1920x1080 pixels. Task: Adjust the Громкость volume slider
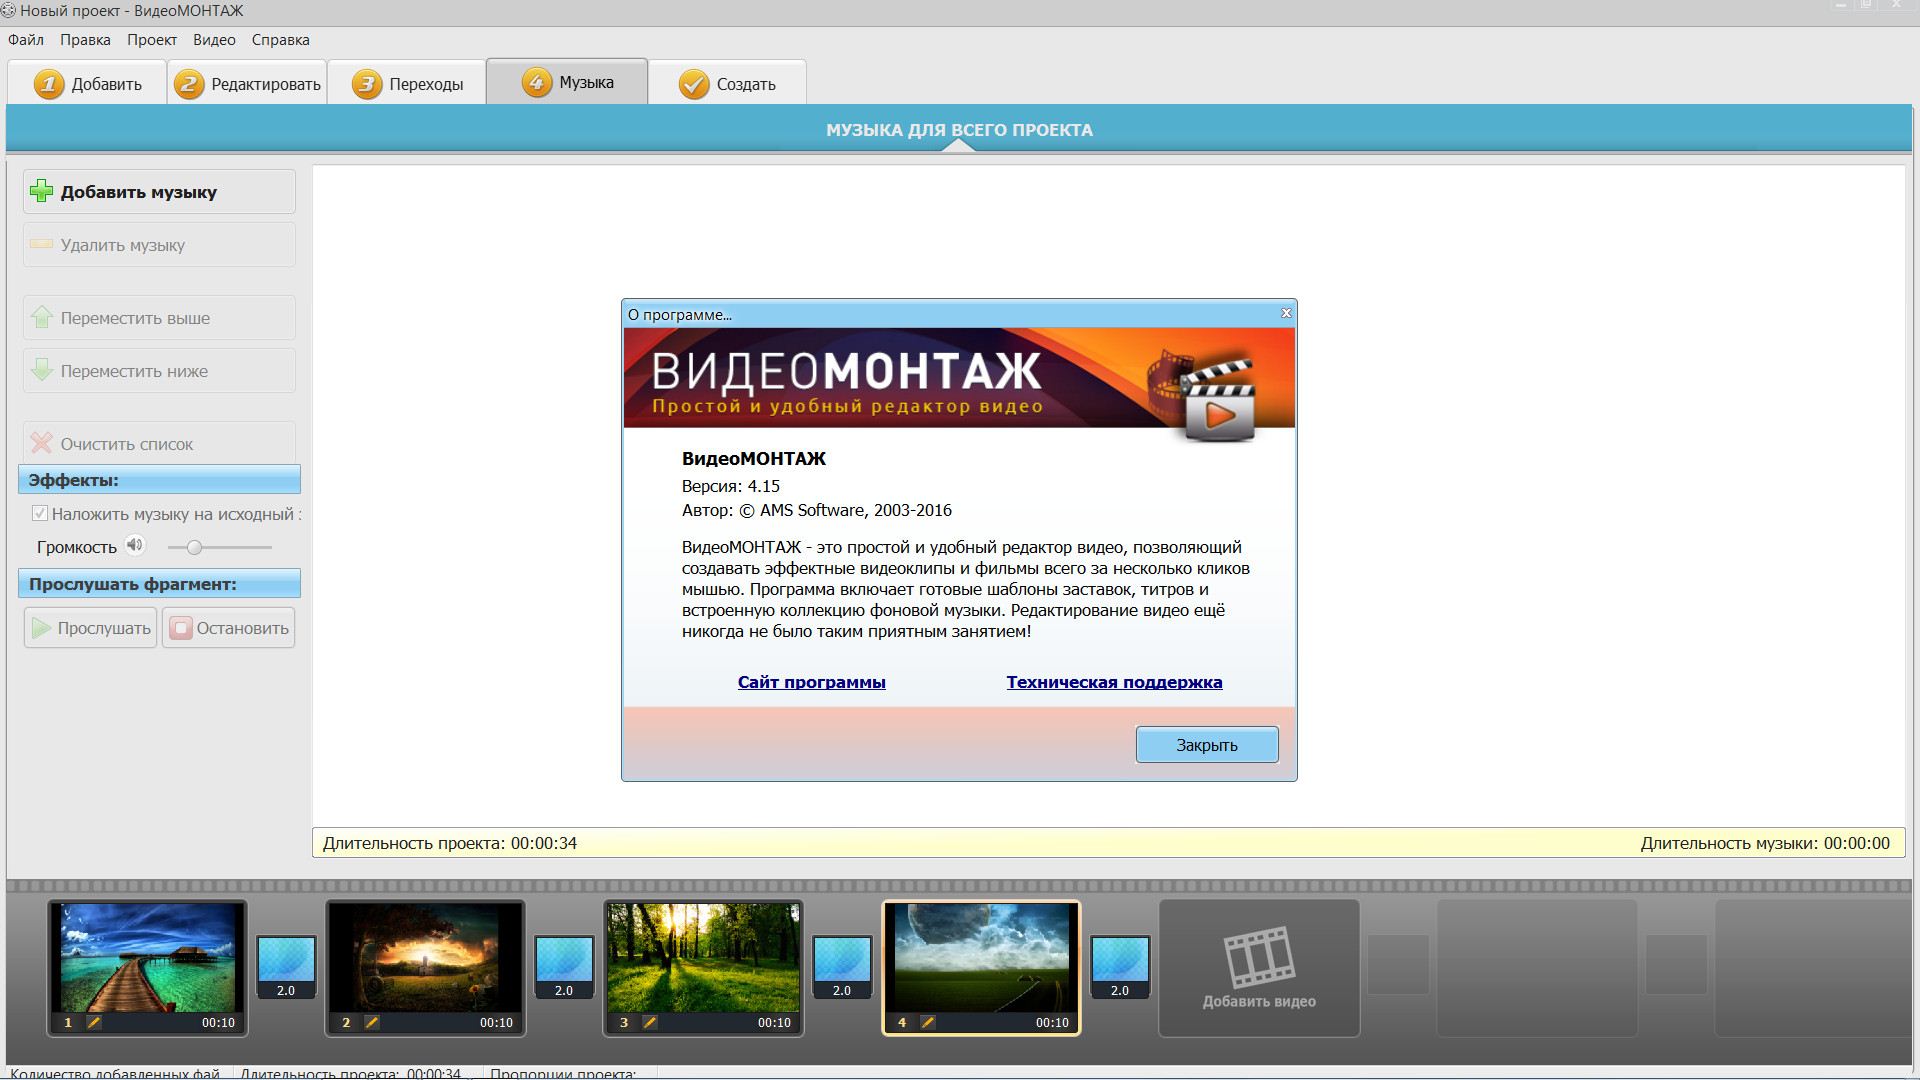(x=220, y=547)
